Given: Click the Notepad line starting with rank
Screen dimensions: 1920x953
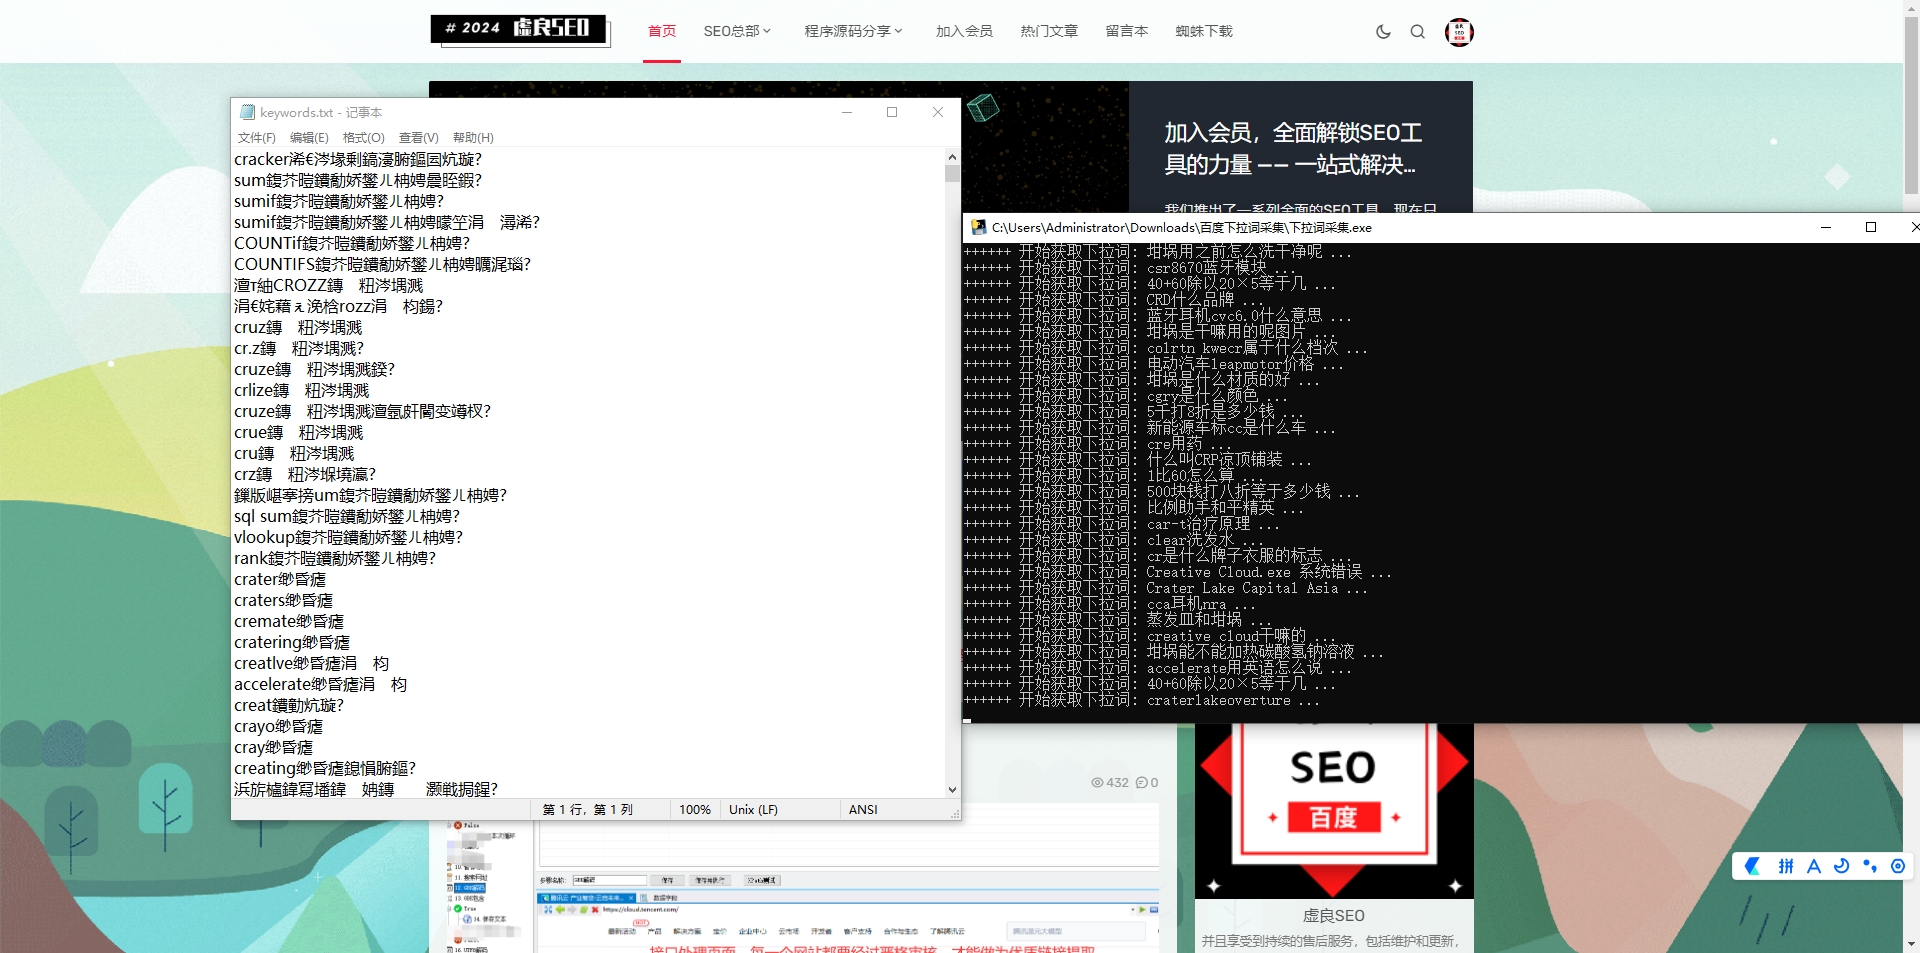Looking at the screenshot, I should [x=335, y=558].
